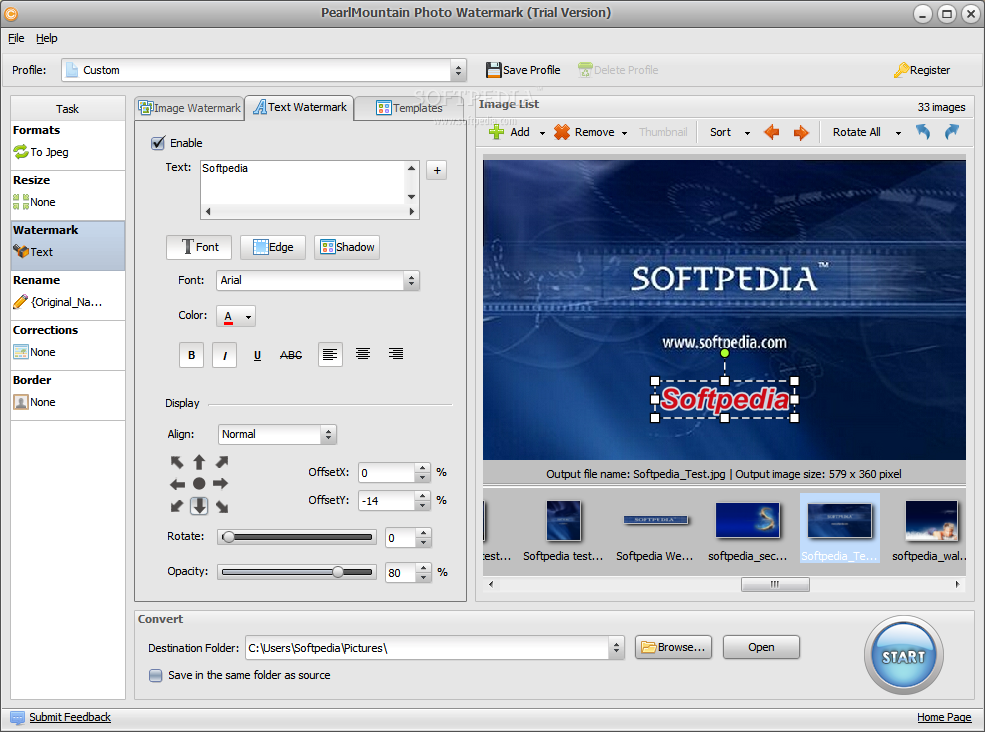Toggle the Enable watermark checkbox
This screenshot has height=732, width=985.
coord(158,143)
